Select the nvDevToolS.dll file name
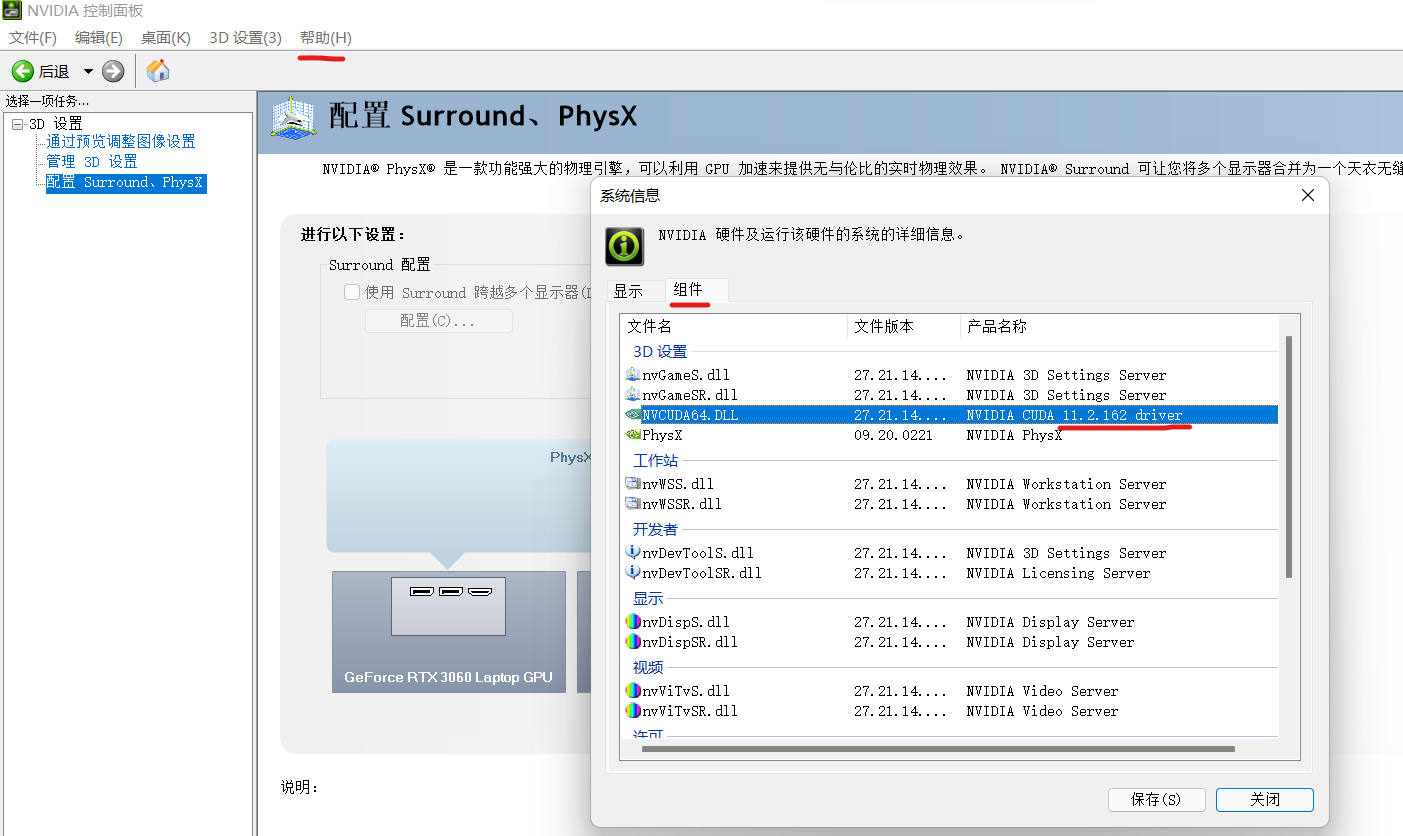The height and width of the screenshot is (836, 1403). [x=698, y=553]
